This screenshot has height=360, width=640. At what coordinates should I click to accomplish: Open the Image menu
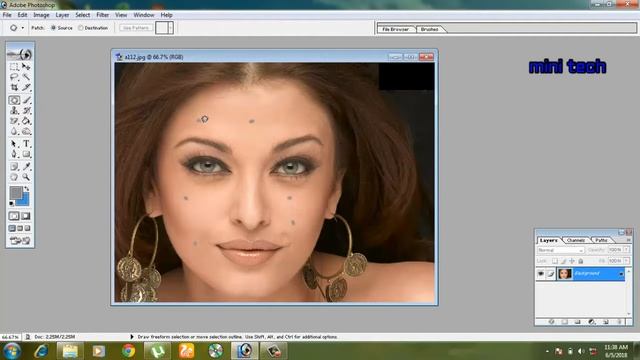coord(41,15)
